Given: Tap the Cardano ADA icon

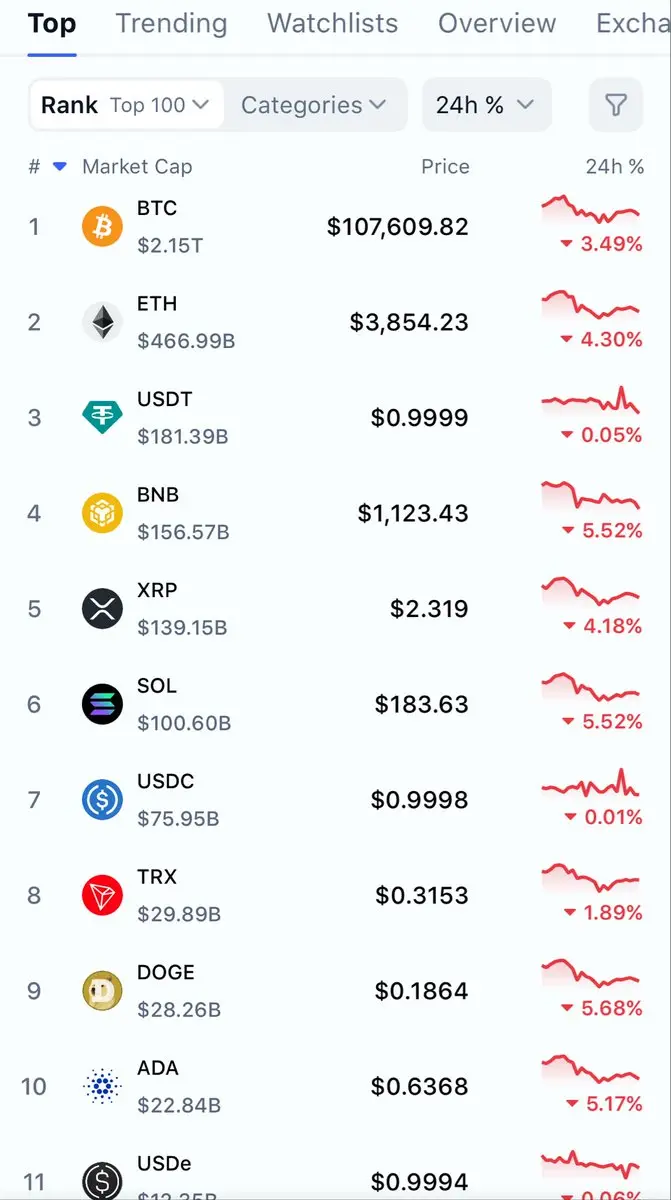Looking at the screenshot, I should click(x=102, y=1086).
